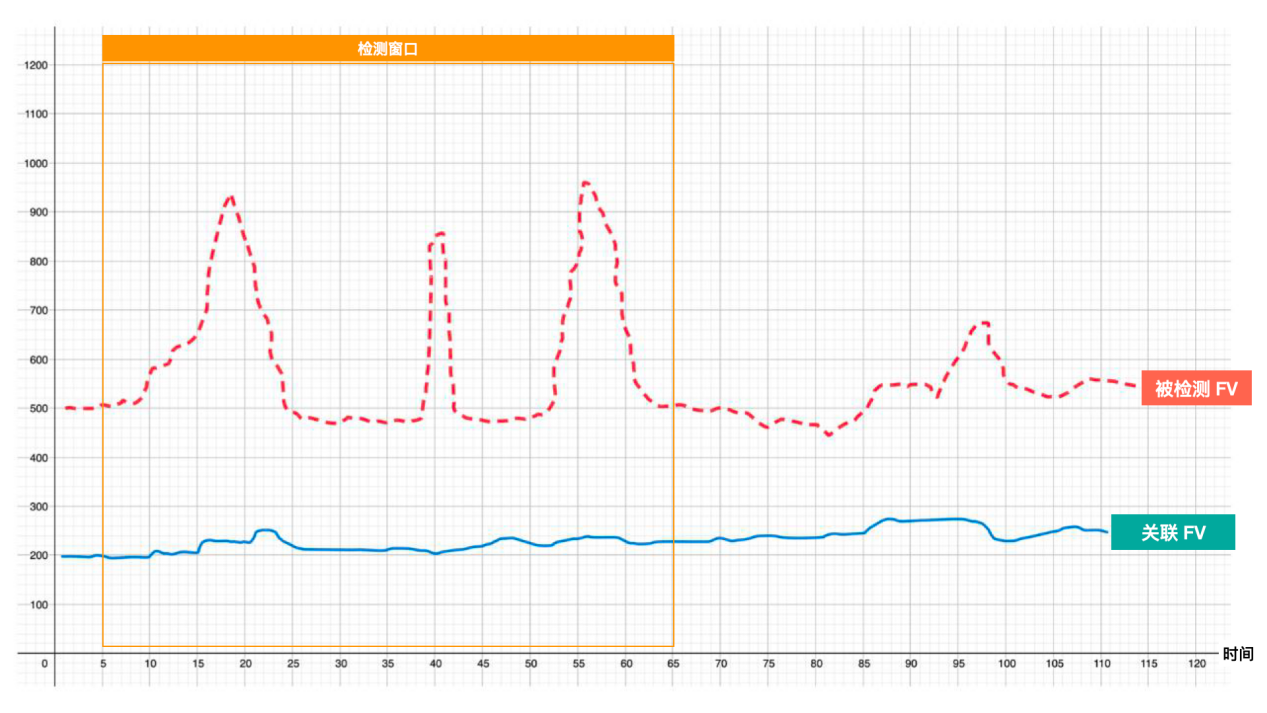The width and height of the screenshot is (1267, 713).
Task: Click the 0 tick on the time axis
Action: (x=44, y=664)
